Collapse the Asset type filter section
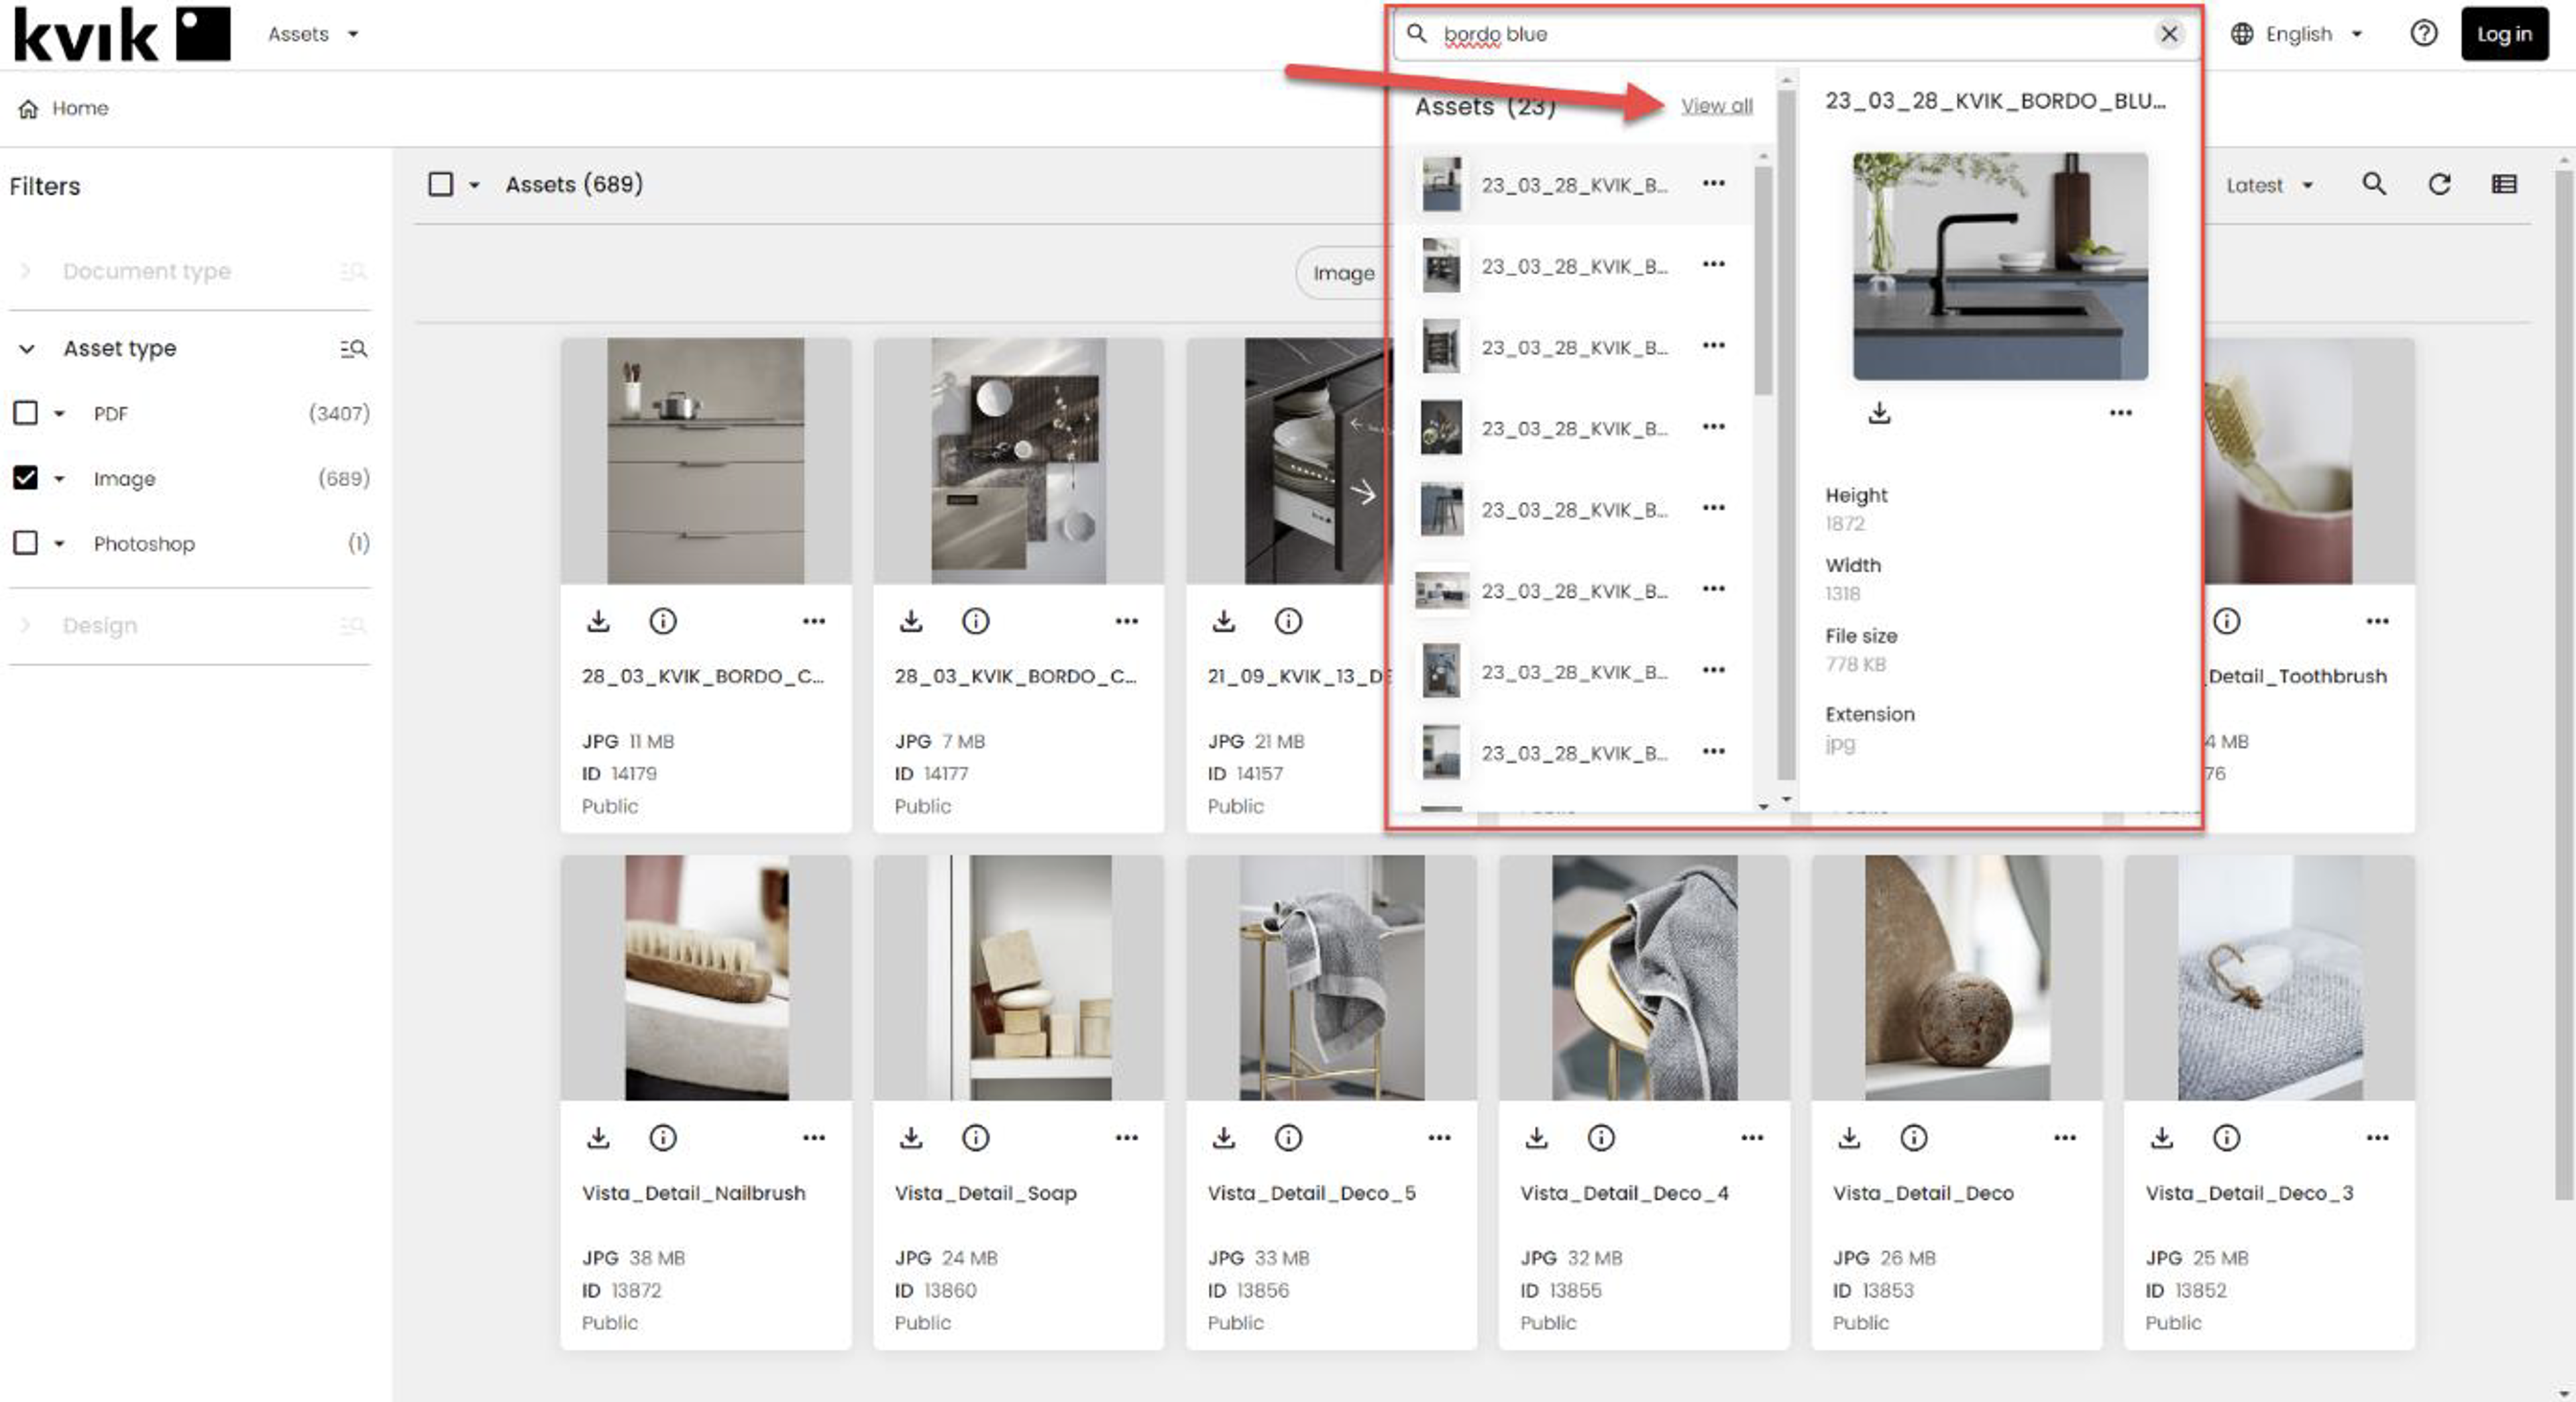 click(x=27, y=348)
